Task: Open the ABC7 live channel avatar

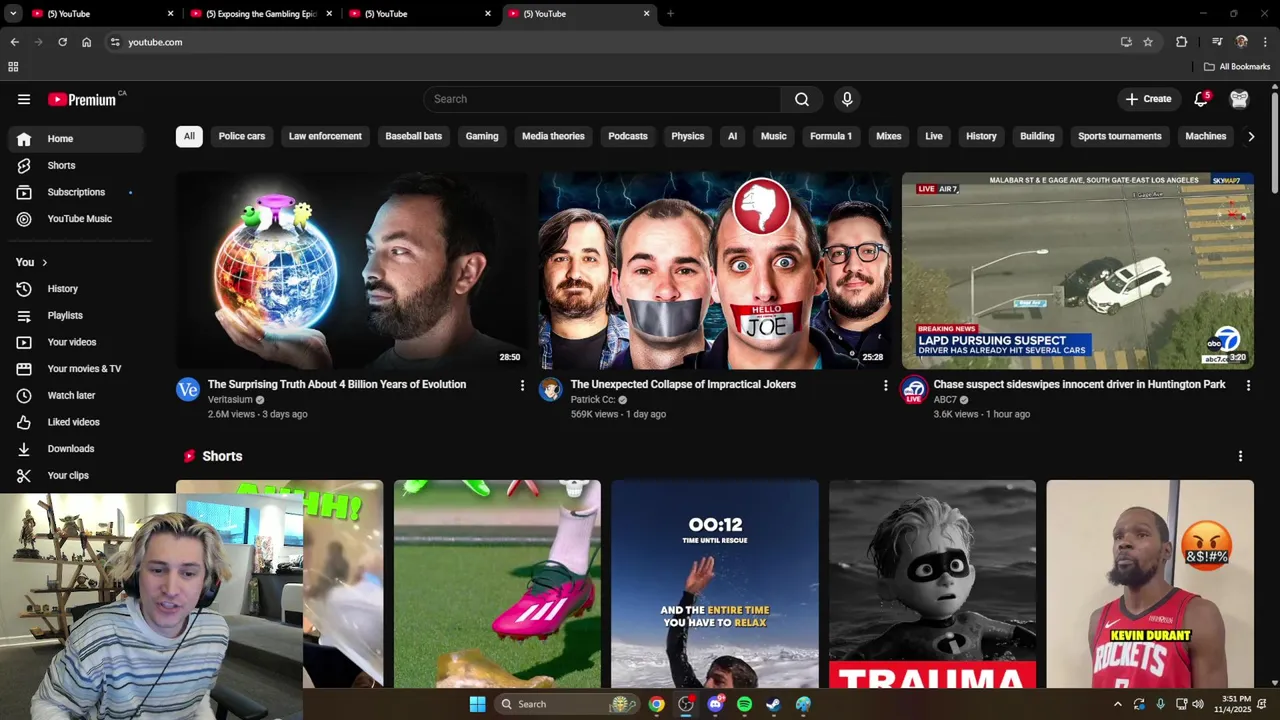Action: click(x=914, y=390)
